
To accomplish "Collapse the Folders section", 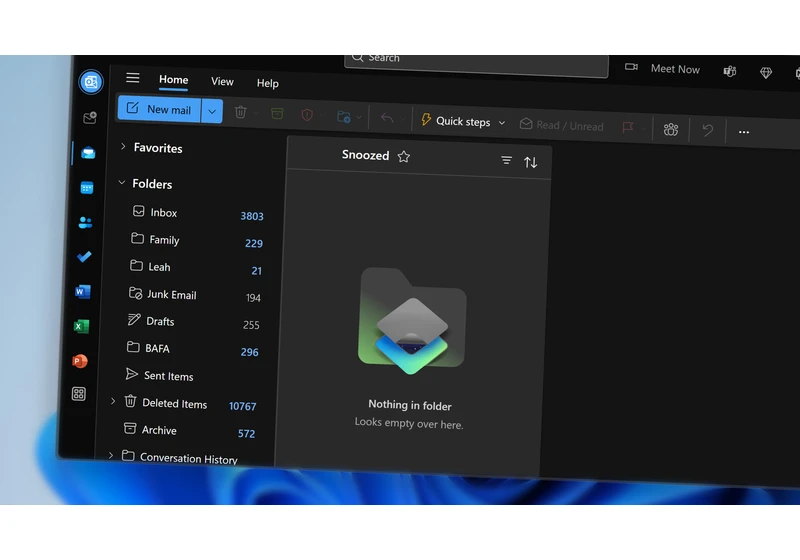I will point(121,182).
